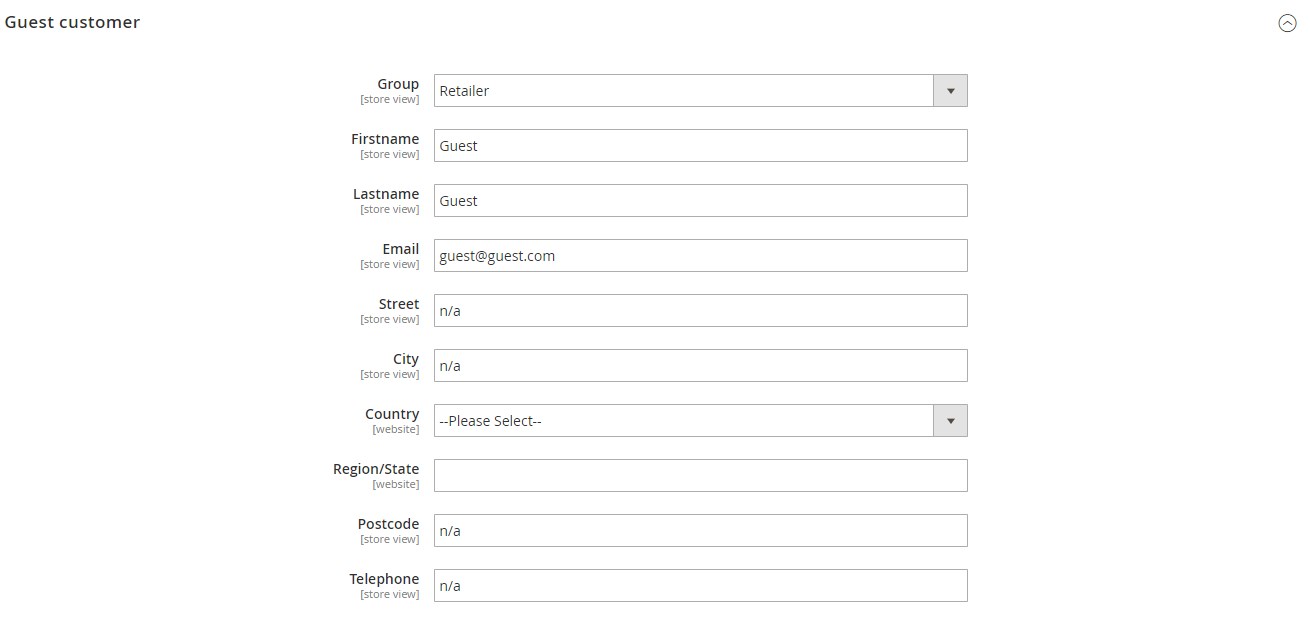Click the Email field containing guest@guest.com
Image resolution: width=1310 pixels, height=618 pixels.
700,256
